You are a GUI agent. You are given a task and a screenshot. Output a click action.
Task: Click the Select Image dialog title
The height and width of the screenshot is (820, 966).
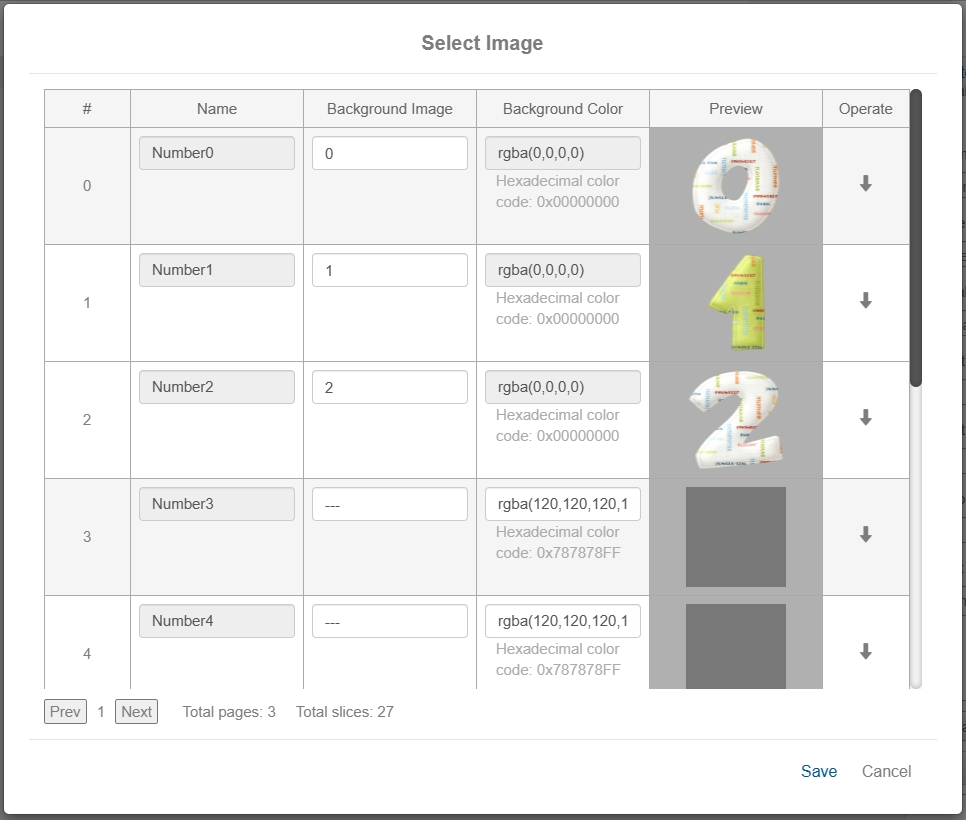[x=482, y=43]
